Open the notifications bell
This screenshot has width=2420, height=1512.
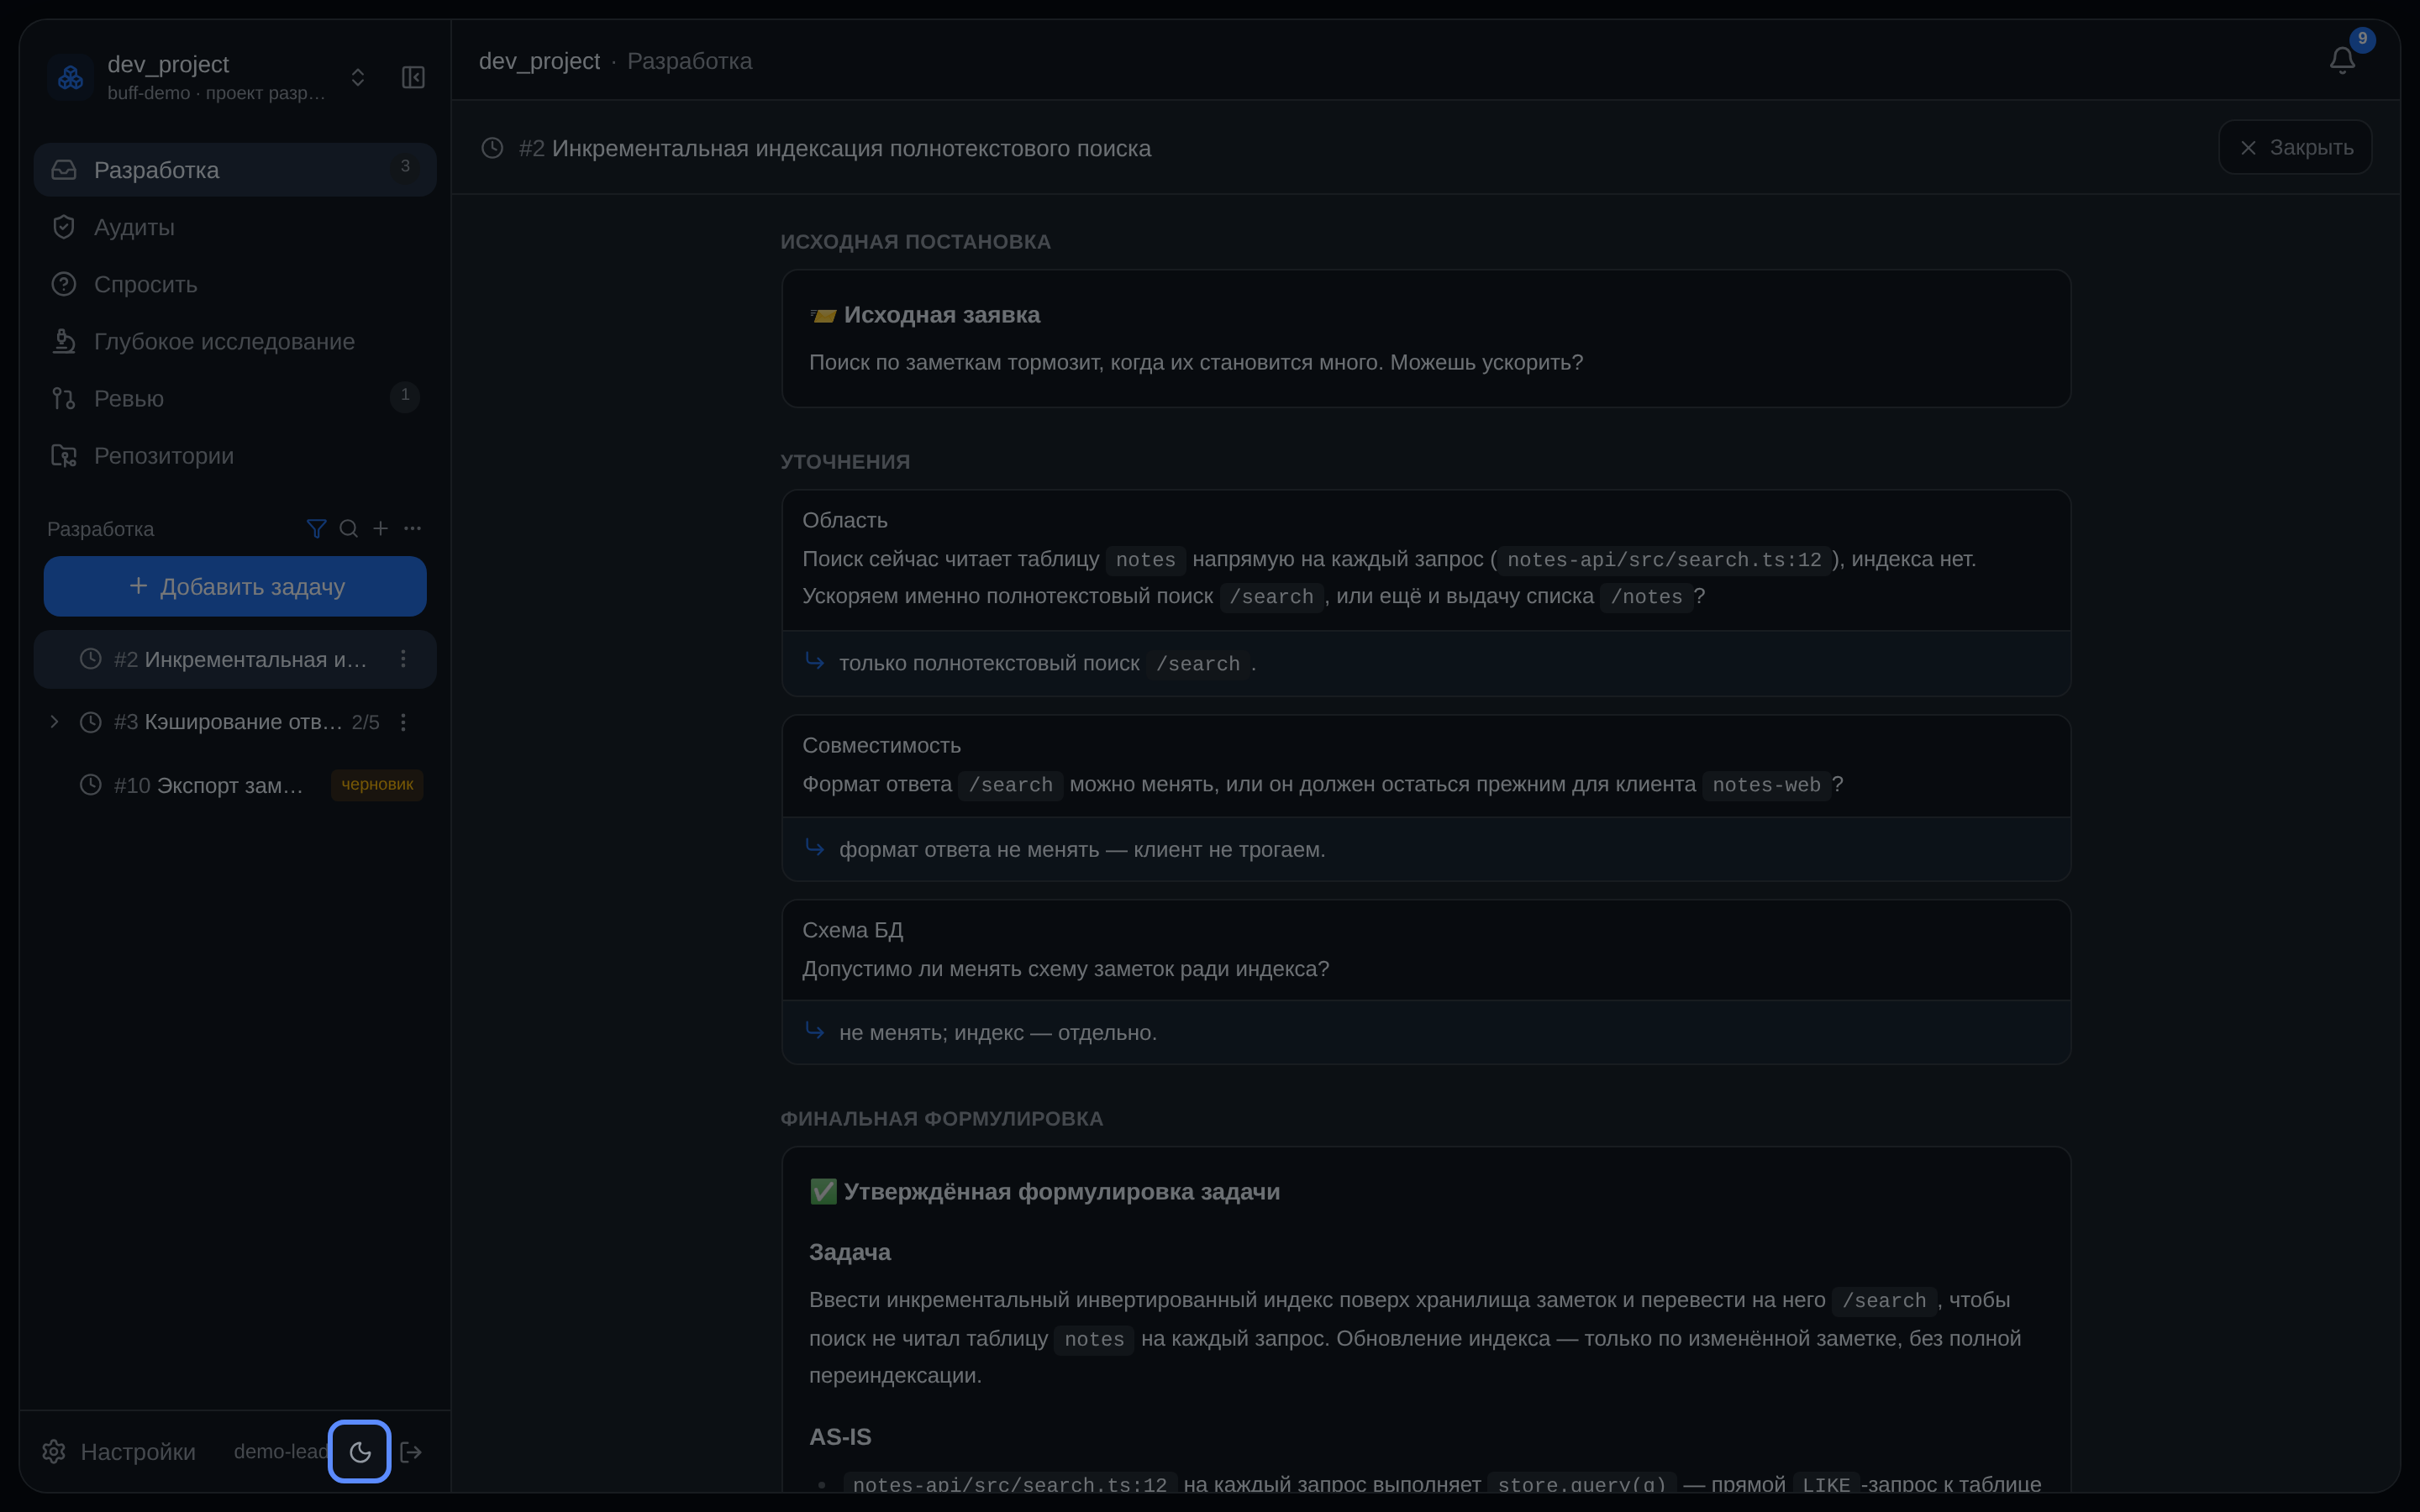(x=2342, y=60)
